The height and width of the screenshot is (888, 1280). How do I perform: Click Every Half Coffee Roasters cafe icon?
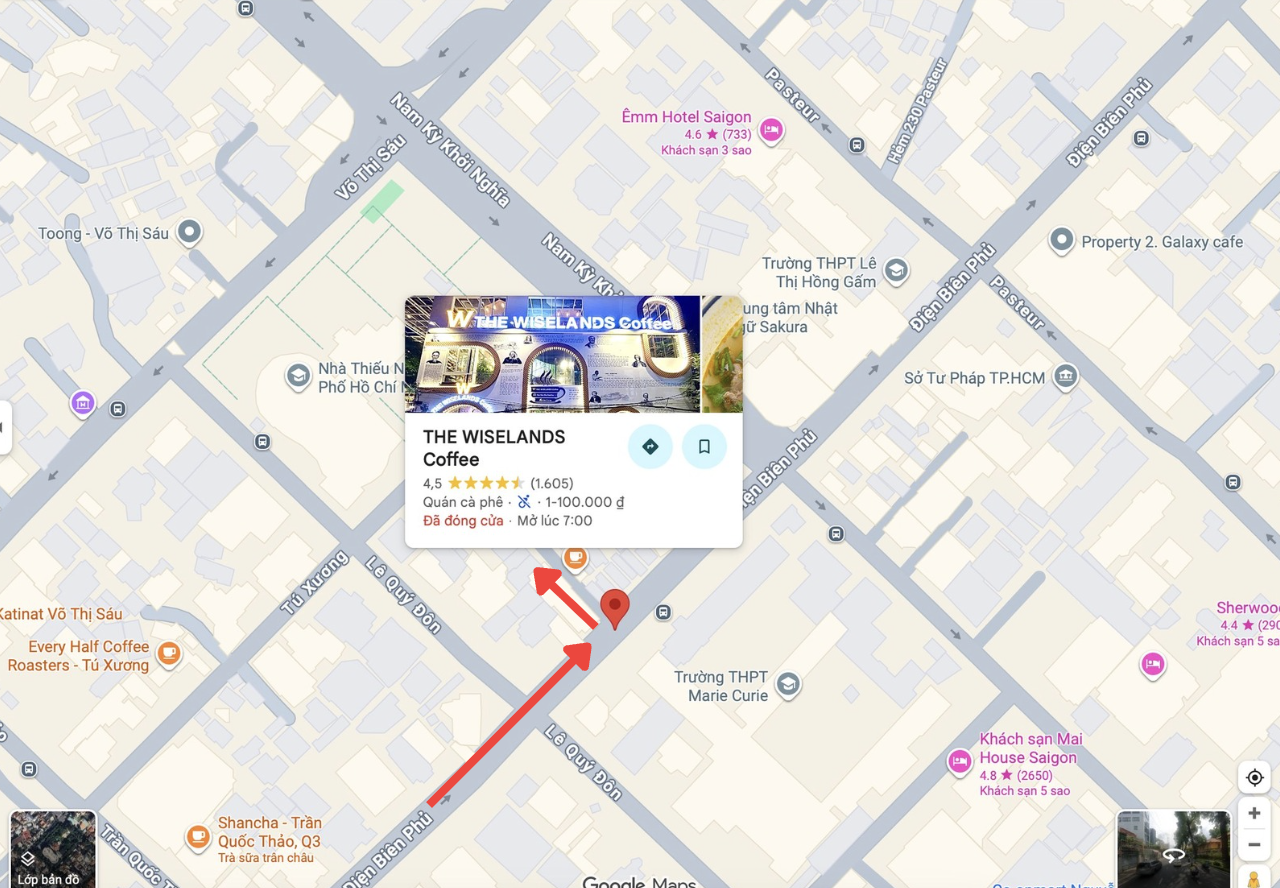point(169,654)
